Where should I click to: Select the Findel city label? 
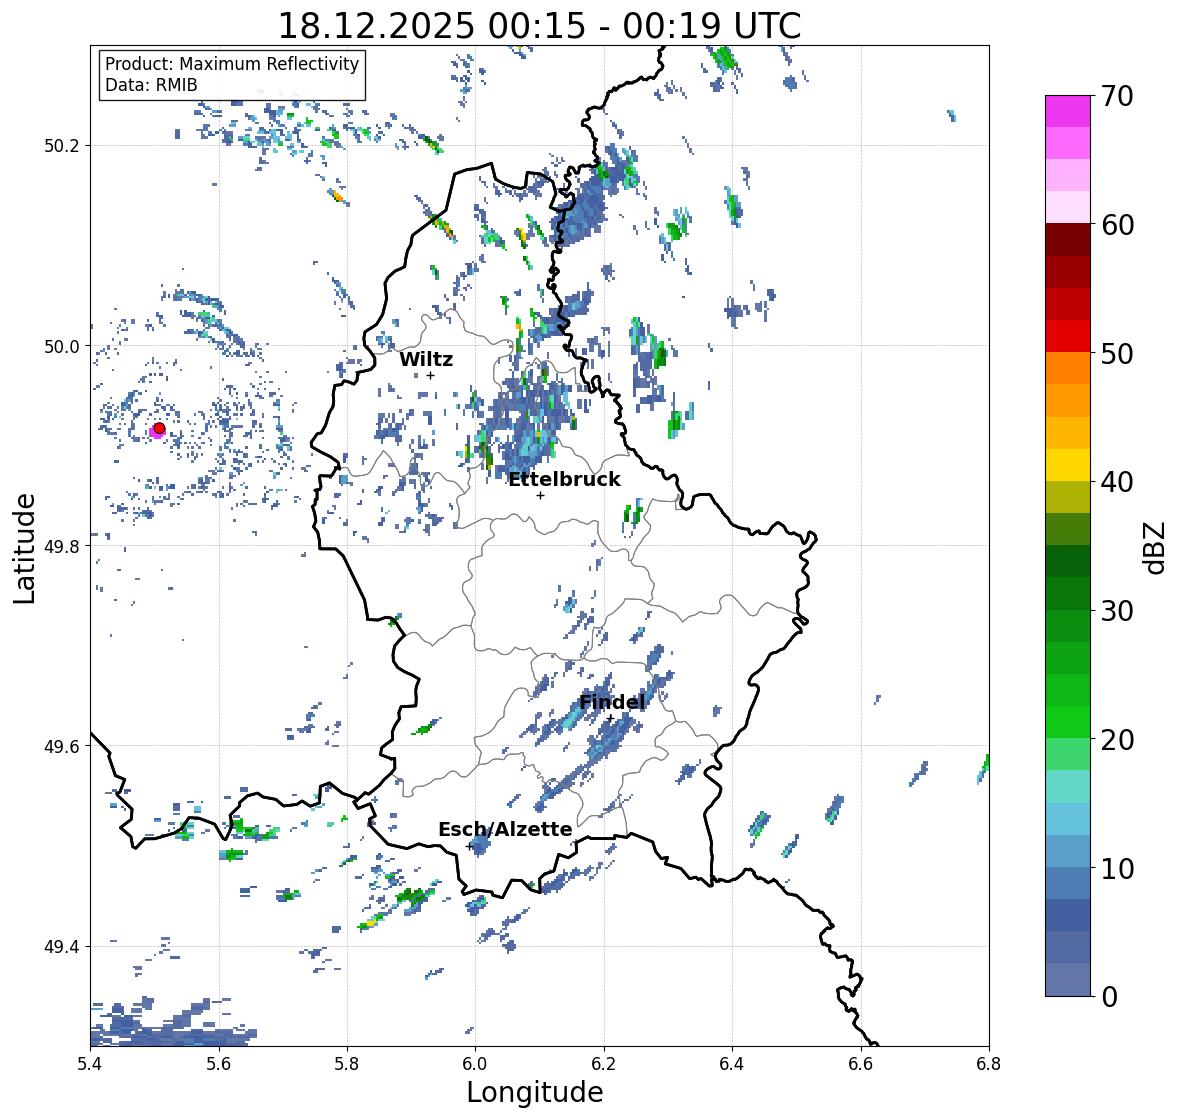(x=611, y=702)
